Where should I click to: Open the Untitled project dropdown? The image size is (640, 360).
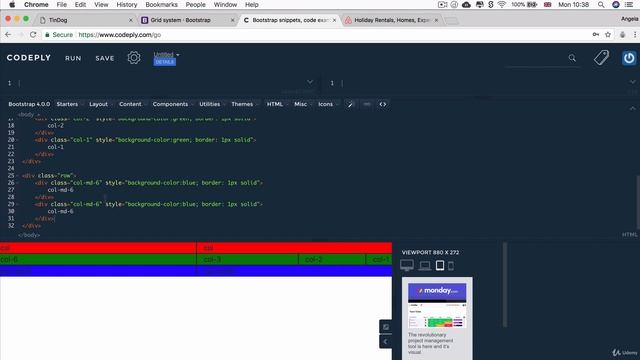pyautogui.click(x=166, y=54)
